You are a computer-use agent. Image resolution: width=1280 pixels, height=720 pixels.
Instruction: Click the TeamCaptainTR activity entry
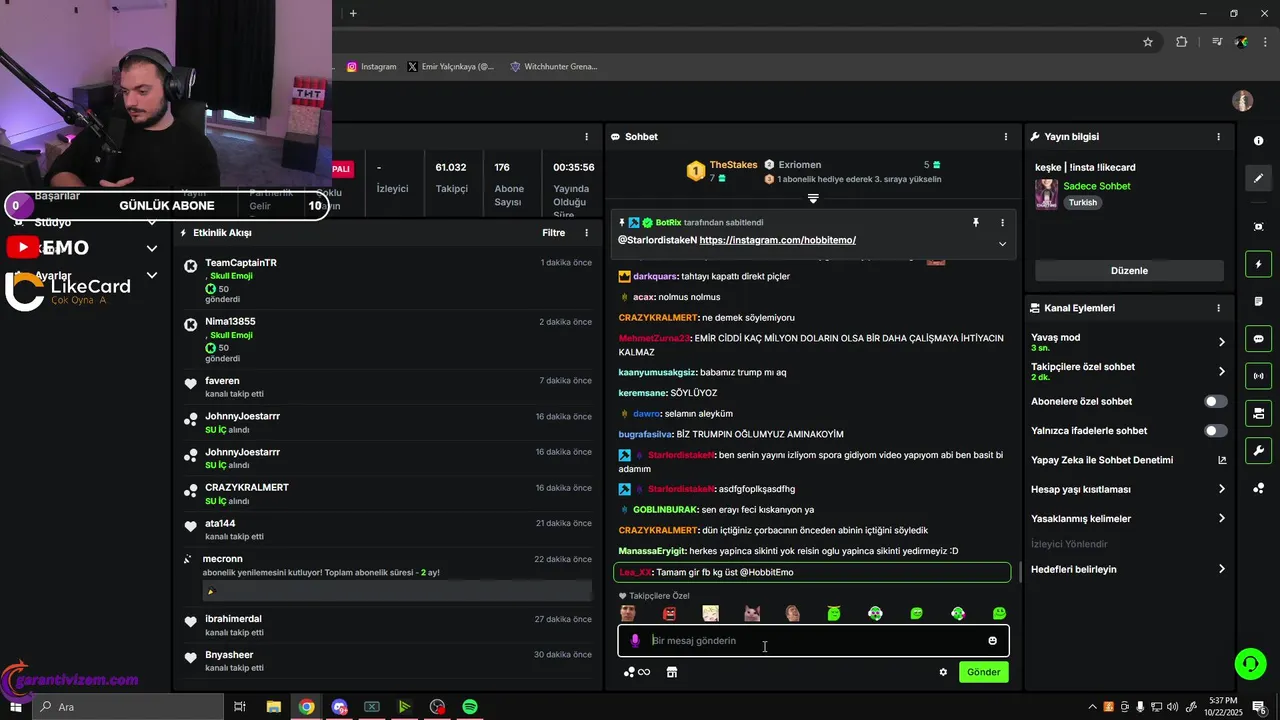(x=389, y=281)
